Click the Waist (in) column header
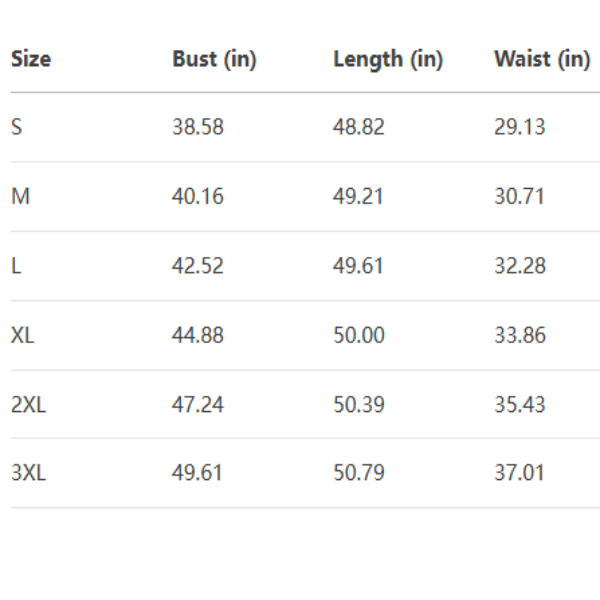This screenshot has width=600, height=600. pos(542,59)
